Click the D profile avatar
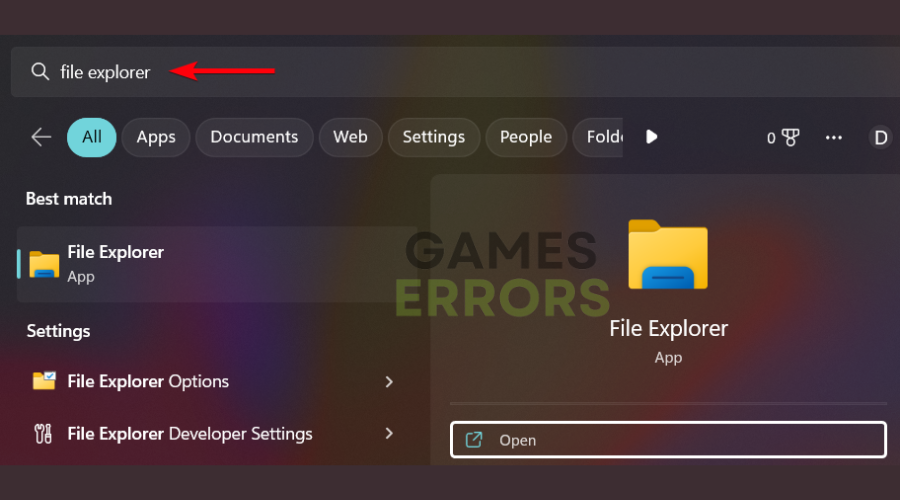The width and height of the screenshot is (900, 500). [880, 138]
